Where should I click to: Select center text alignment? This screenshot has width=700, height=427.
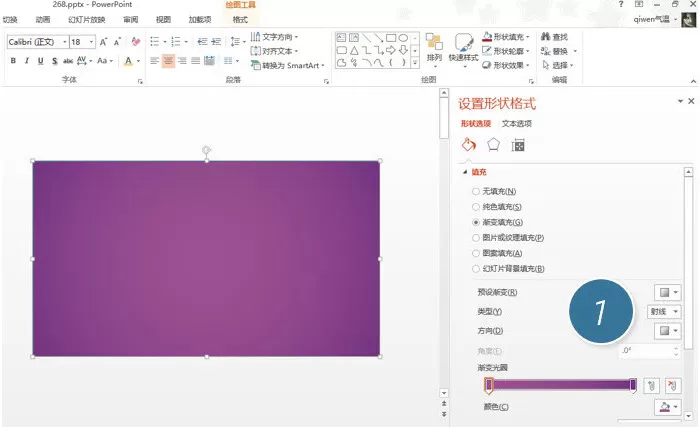coord(168,61)
